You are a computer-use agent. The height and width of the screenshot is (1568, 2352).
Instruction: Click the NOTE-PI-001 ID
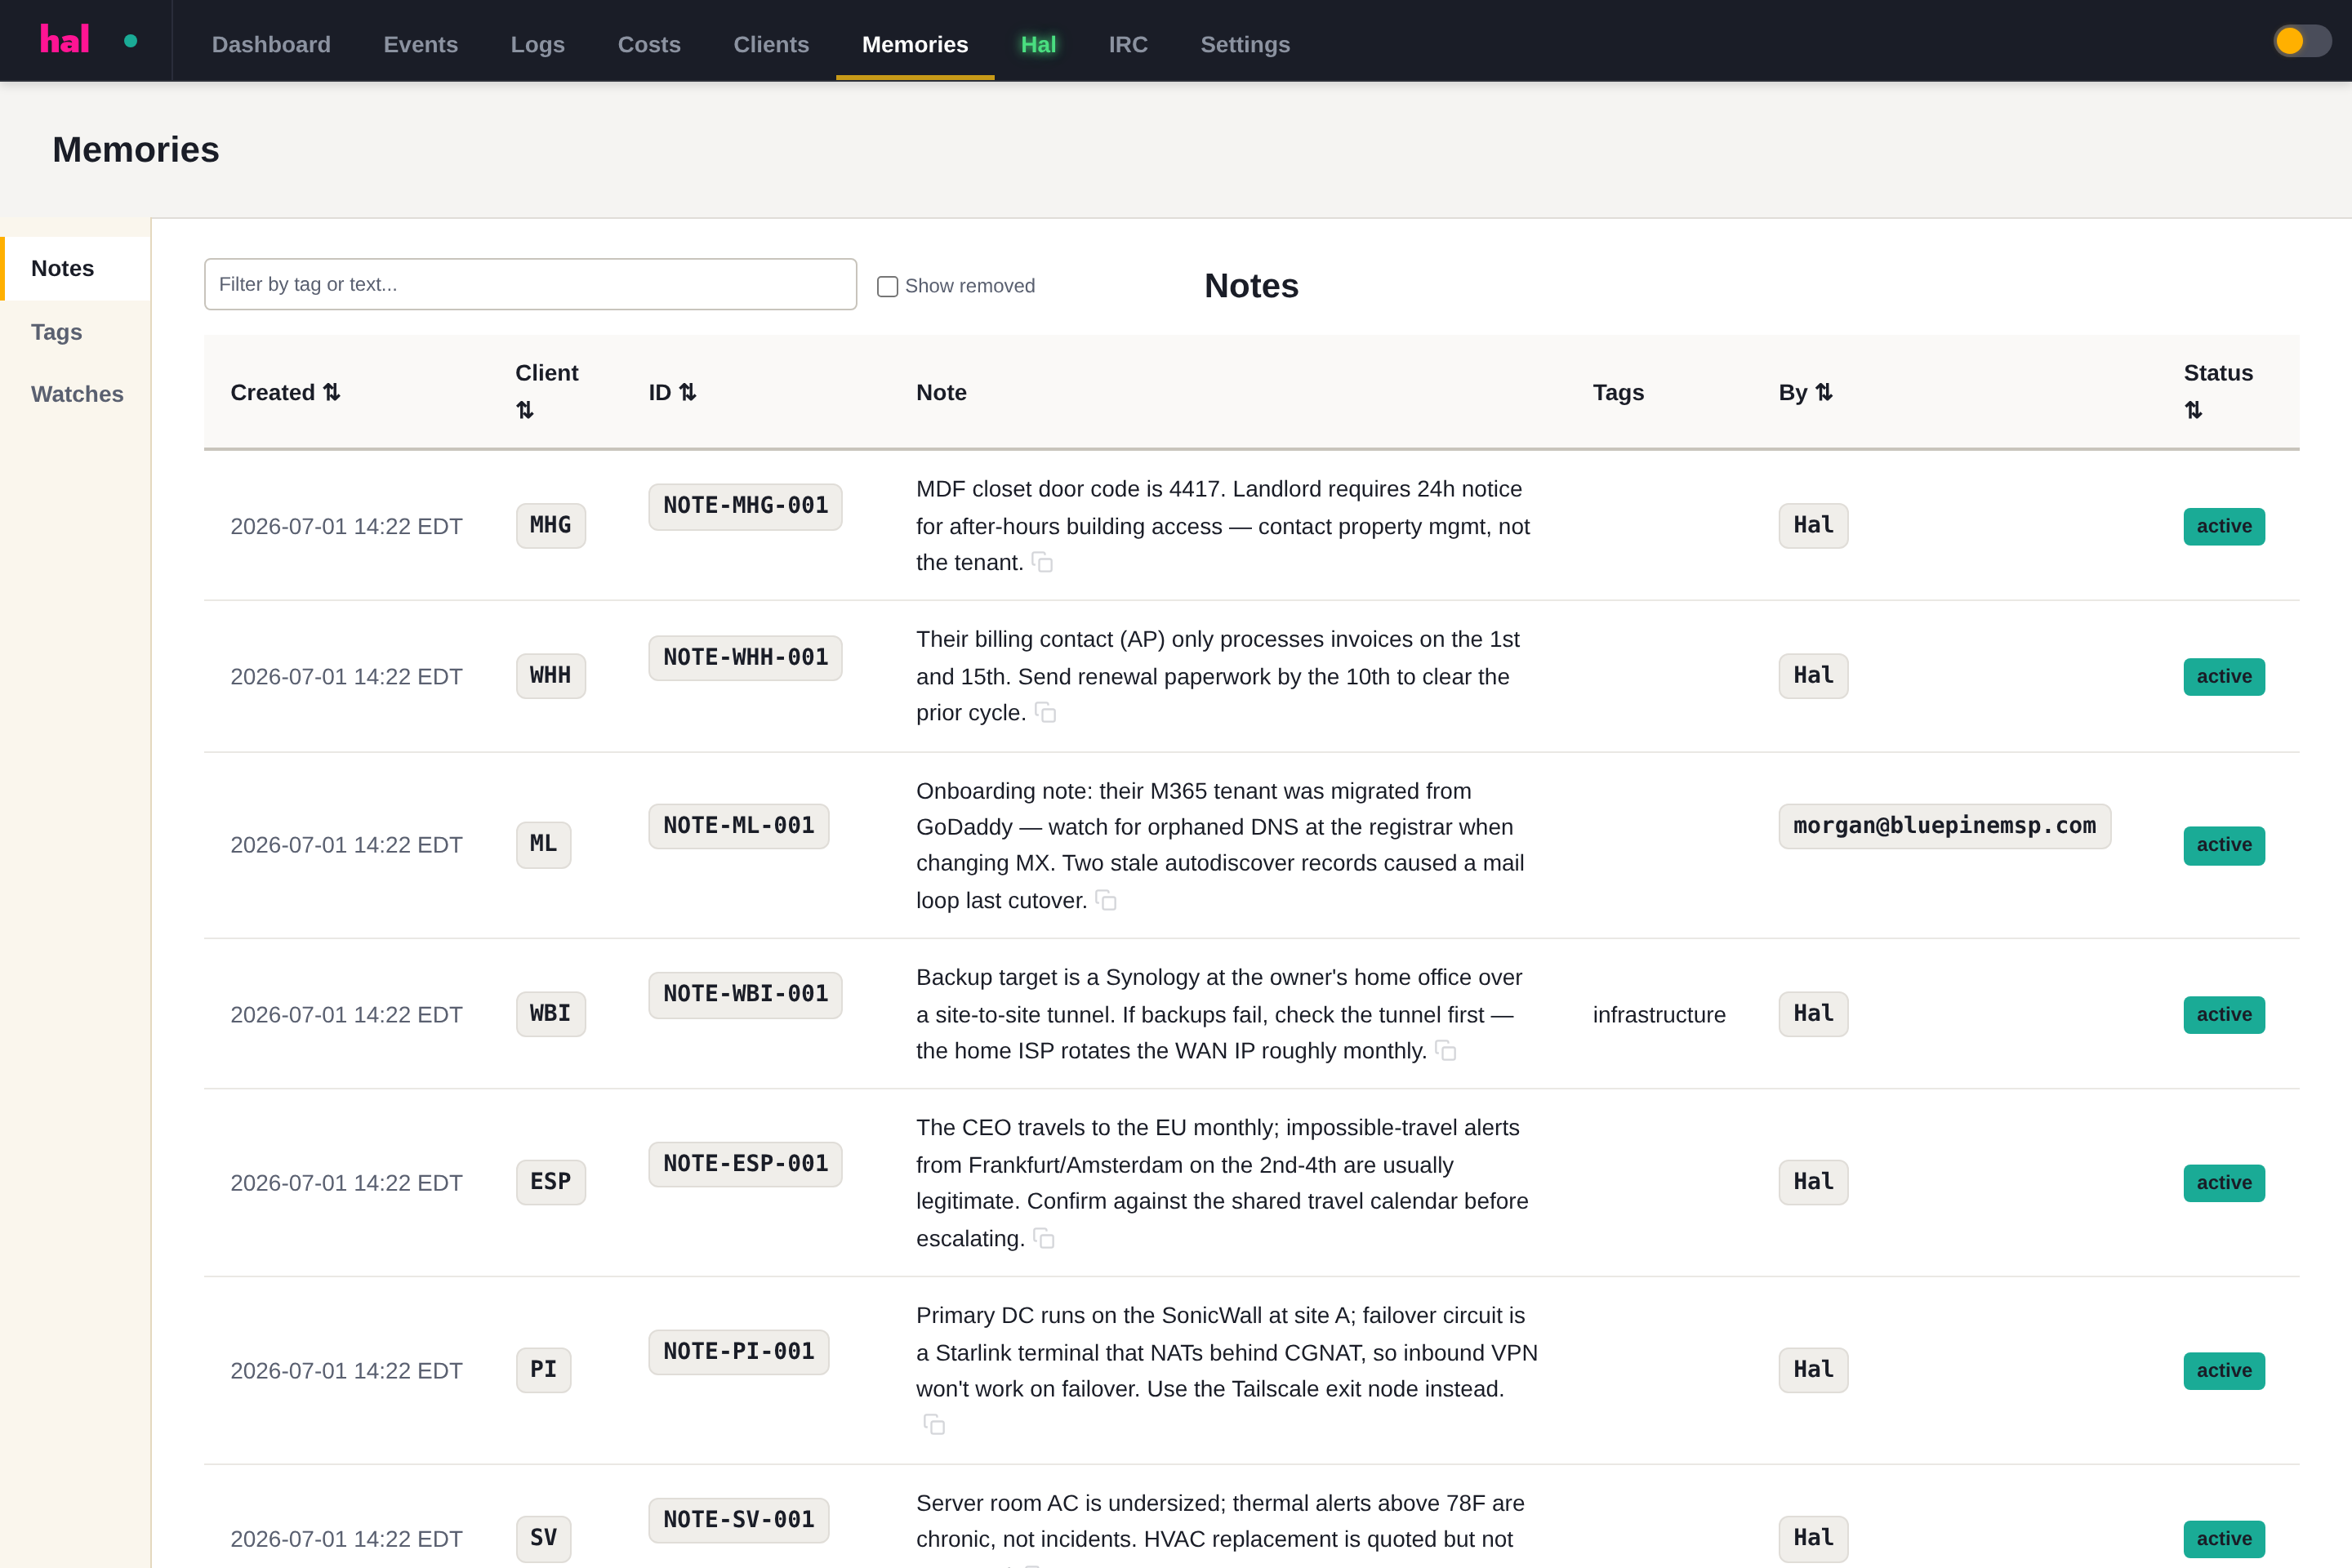tap(738, 1351)
